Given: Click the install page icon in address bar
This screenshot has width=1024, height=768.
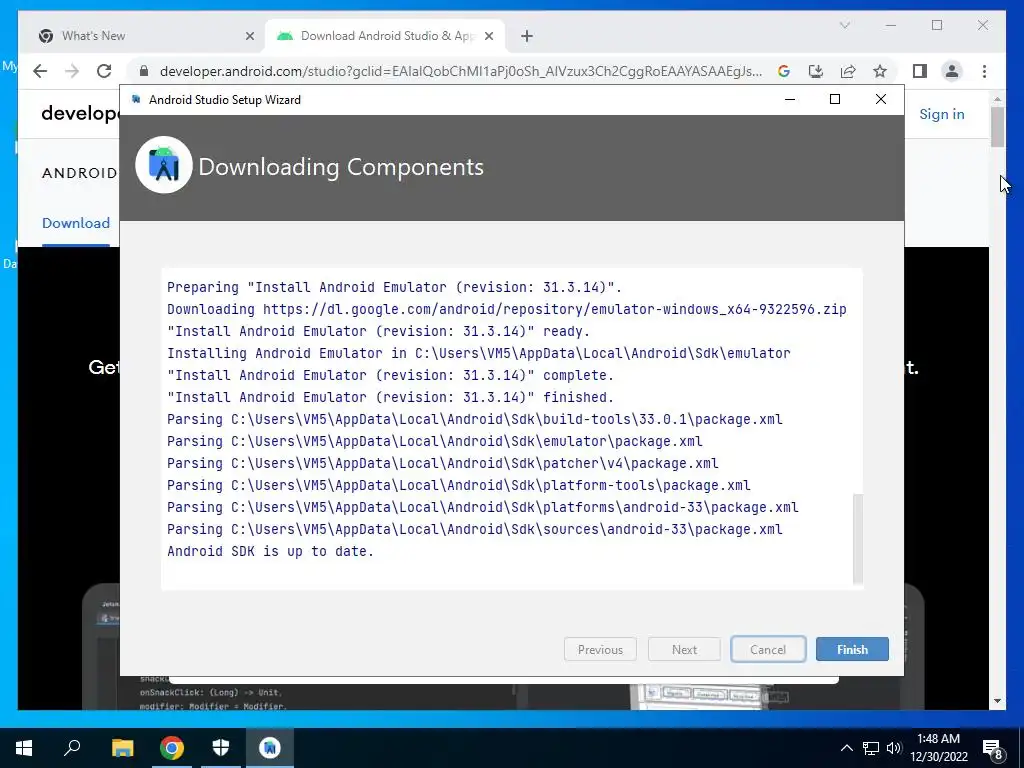Looking at the screenshot, I should pyautogui.click(x=816, y=71).
